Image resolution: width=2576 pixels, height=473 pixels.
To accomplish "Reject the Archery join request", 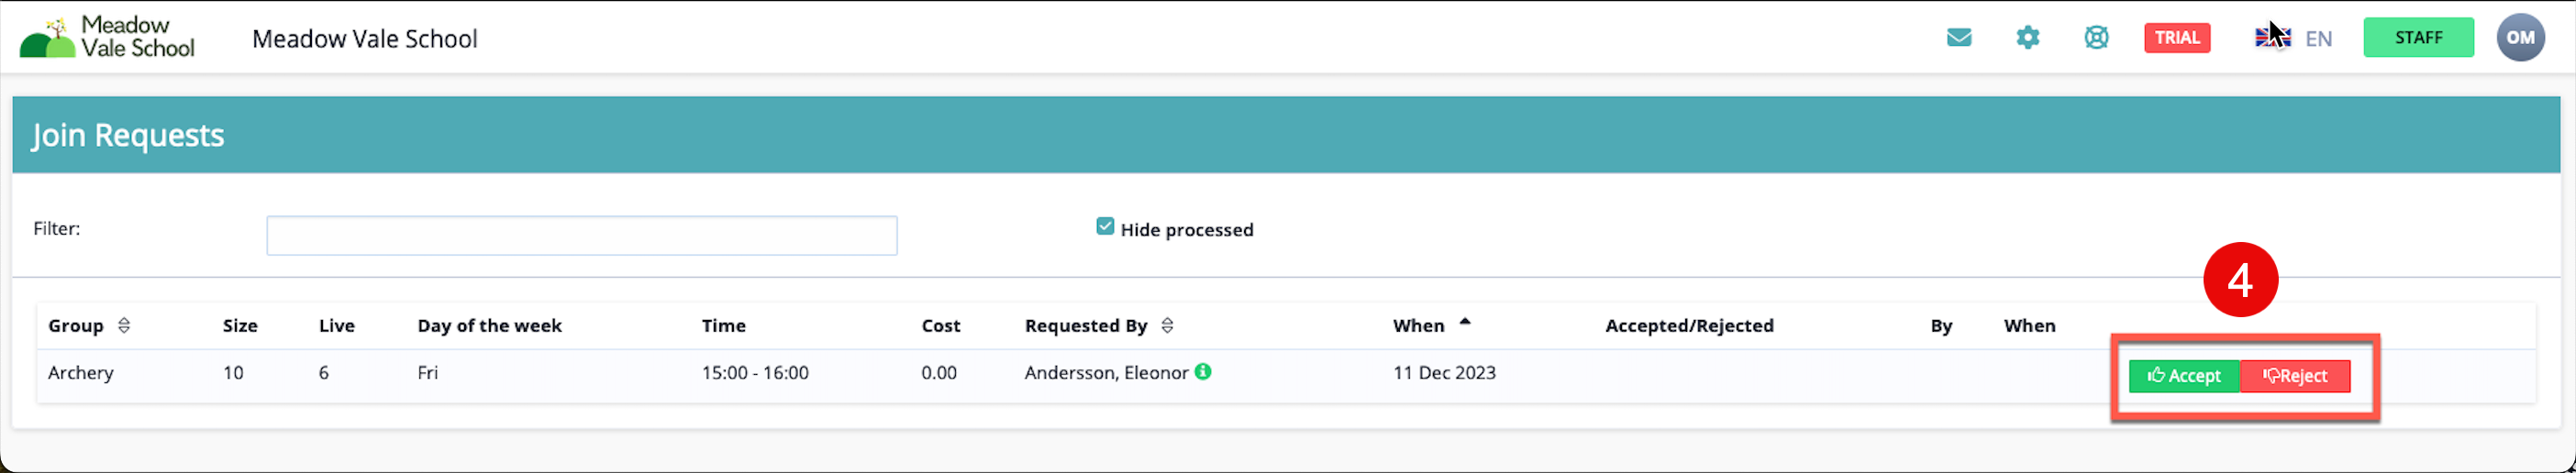I will point(2295,376).
